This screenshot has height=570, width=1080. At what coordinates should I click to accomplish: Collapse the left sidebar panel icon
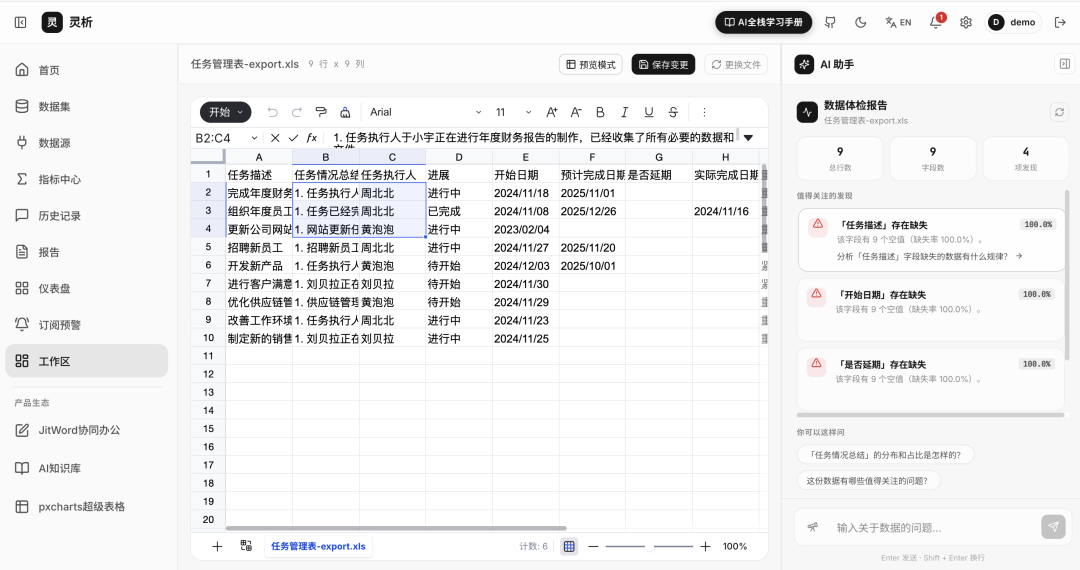21,23
